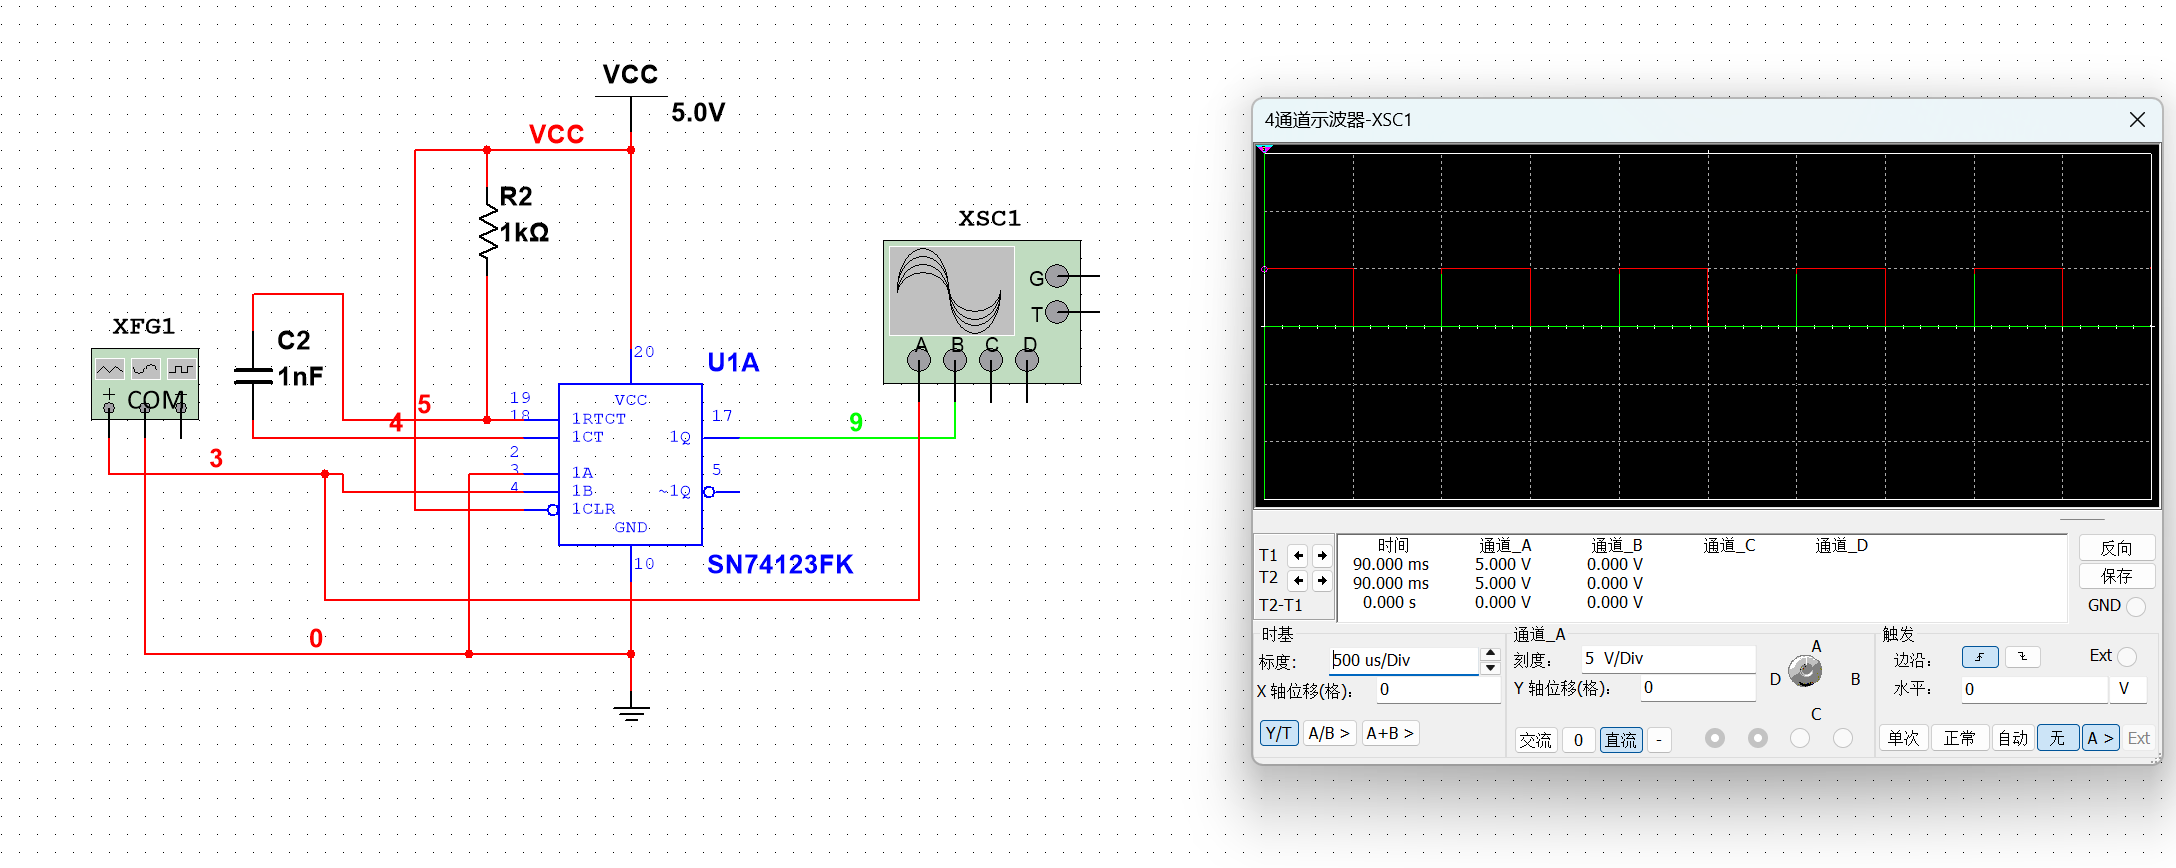Viewport: 2176px width, 868px height.
Task: Click the channel selector knob
Action: tap(1805, 671)
